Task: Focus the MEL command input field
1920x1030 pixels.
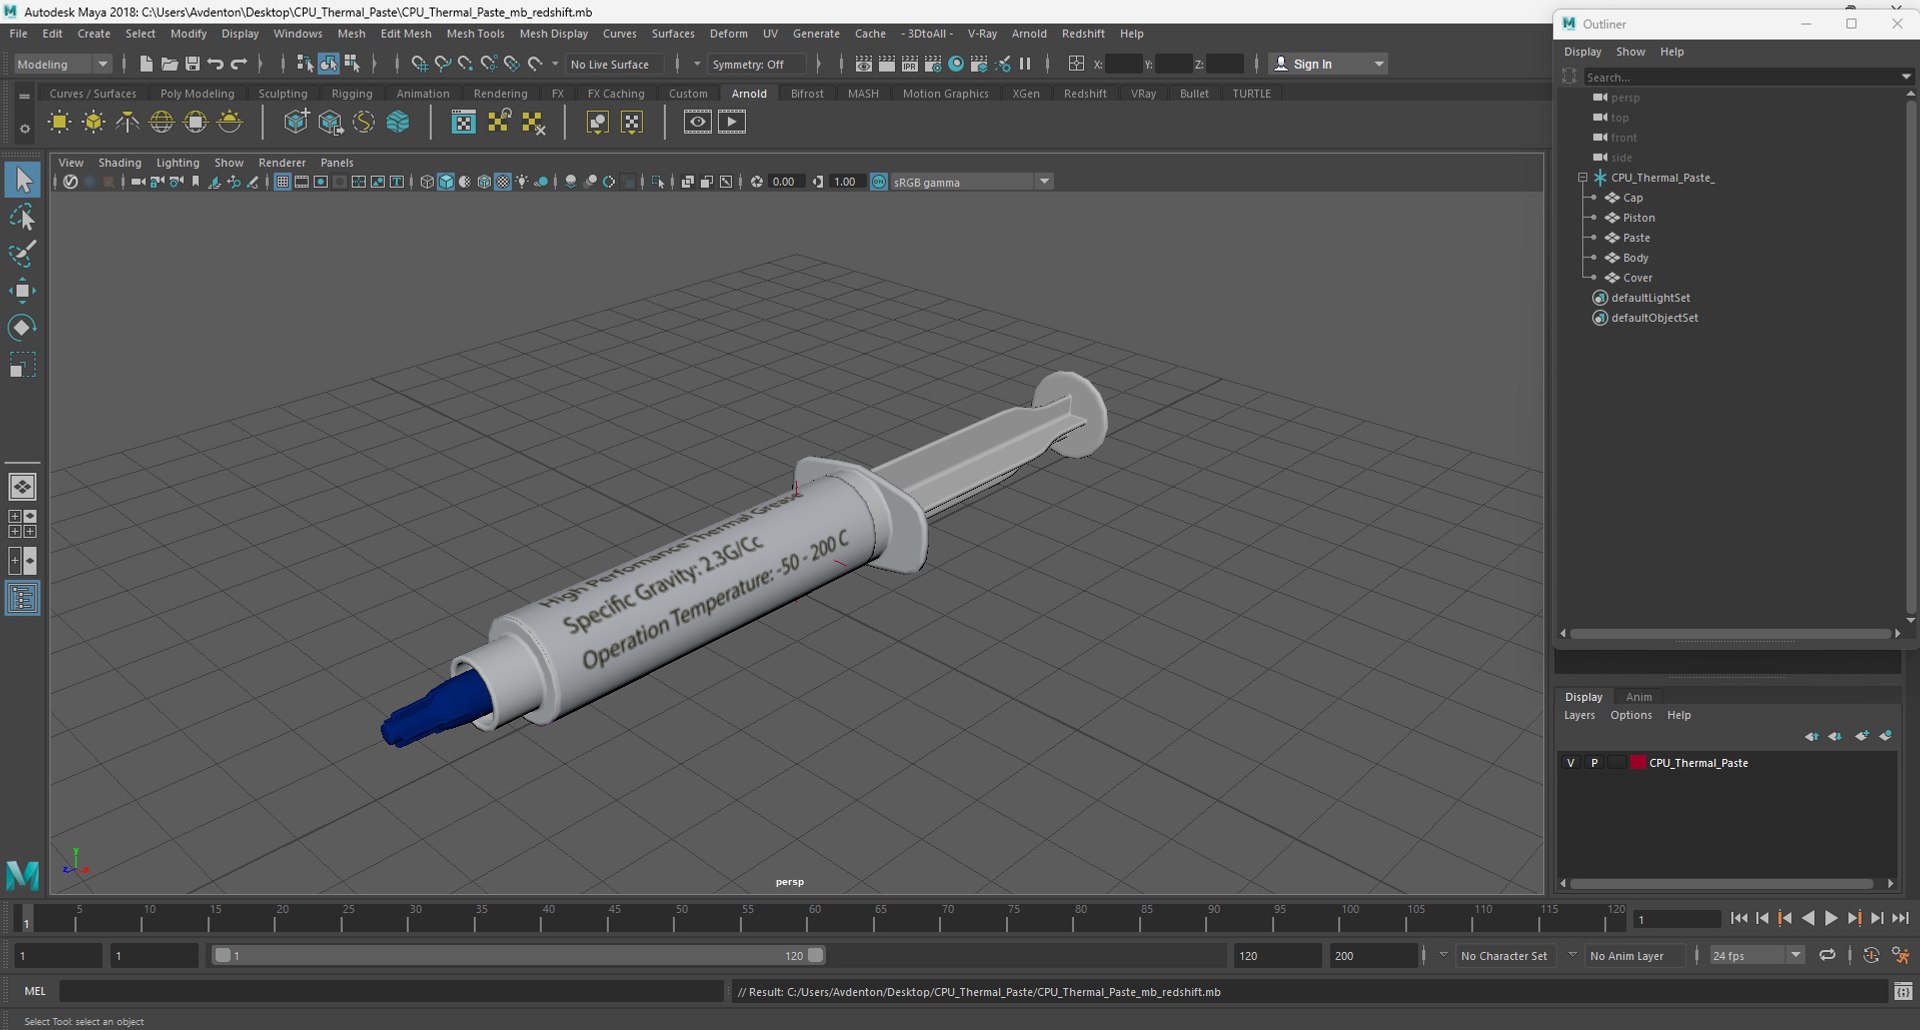Action: [390, 991]
